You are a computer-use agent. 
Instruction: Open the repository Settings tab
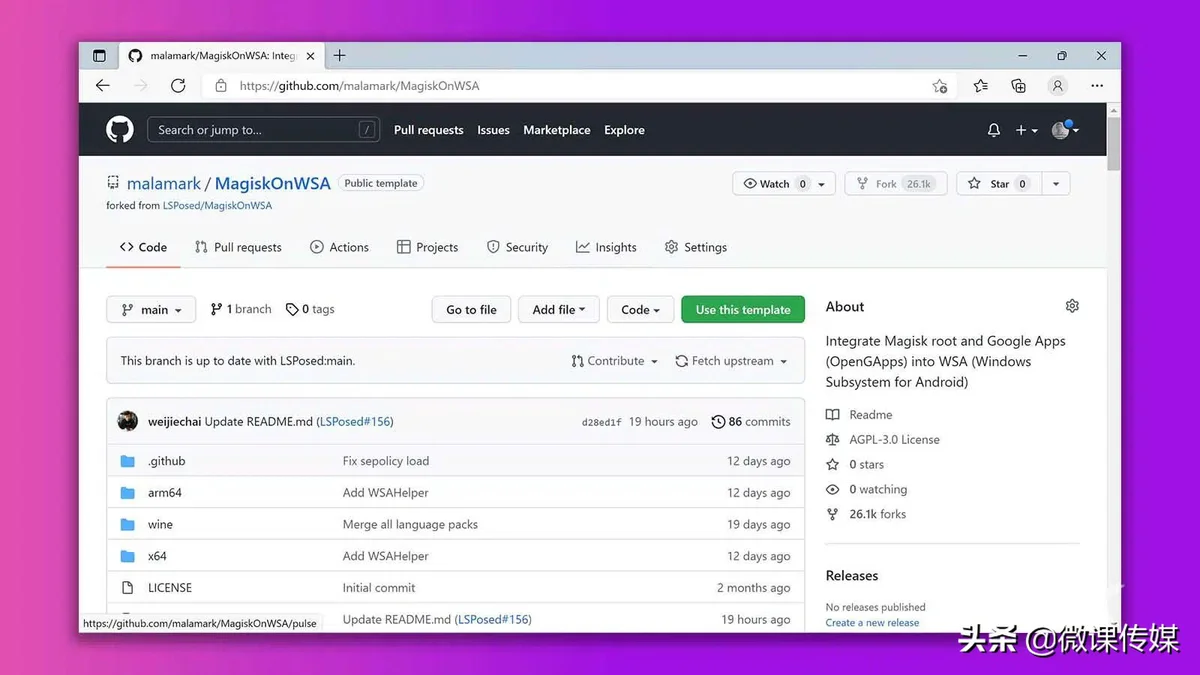click(696, 247)
